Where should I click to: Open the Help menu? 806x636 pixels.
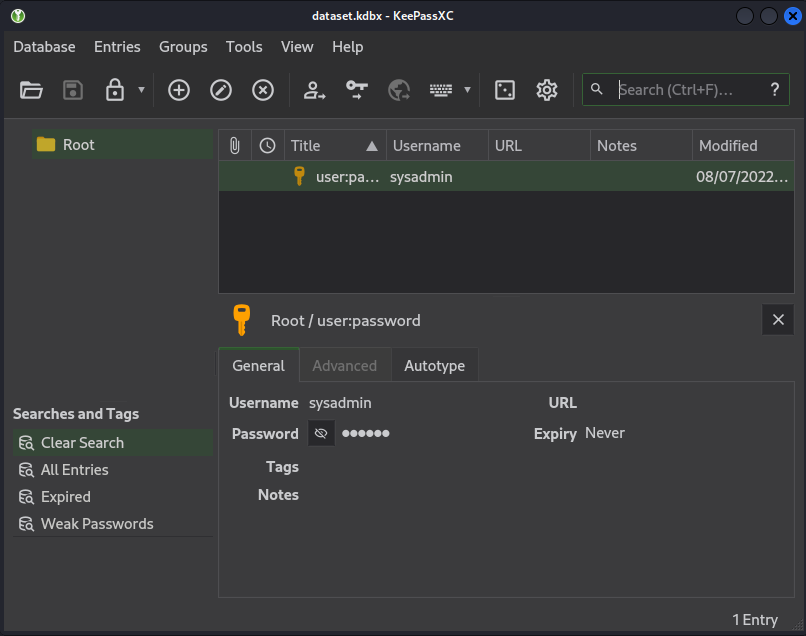tap(347, 47)
